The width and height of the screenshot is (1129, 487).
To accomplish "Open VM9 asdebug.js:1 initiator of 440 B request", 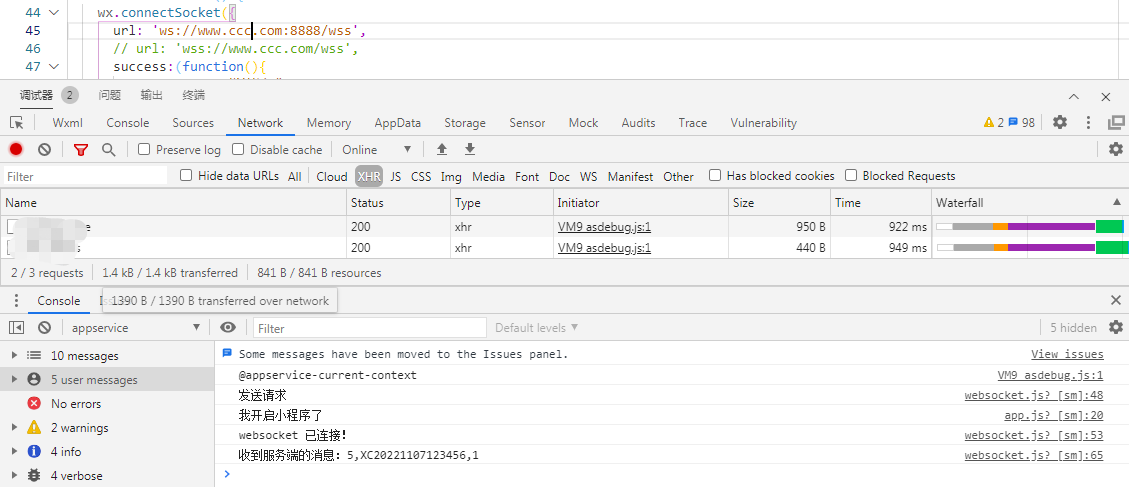I will pos(605,248).
